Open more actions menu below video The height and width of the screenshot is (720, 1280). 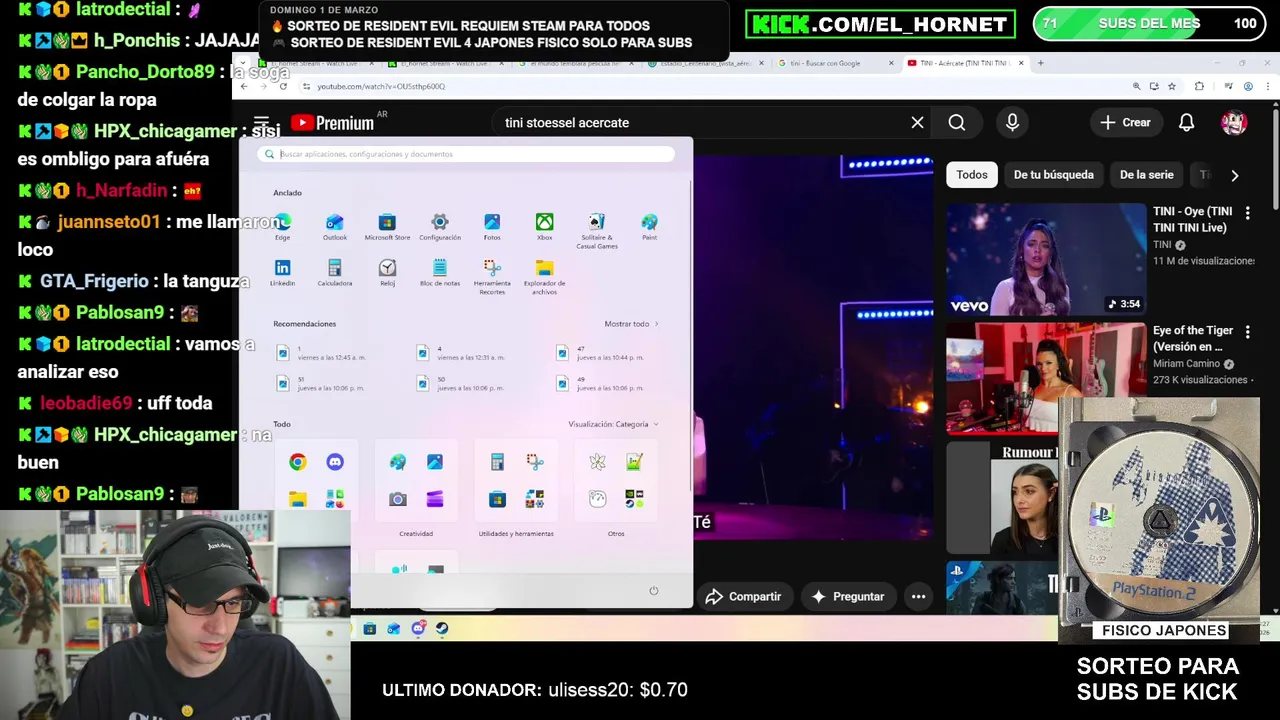point(918,597)
